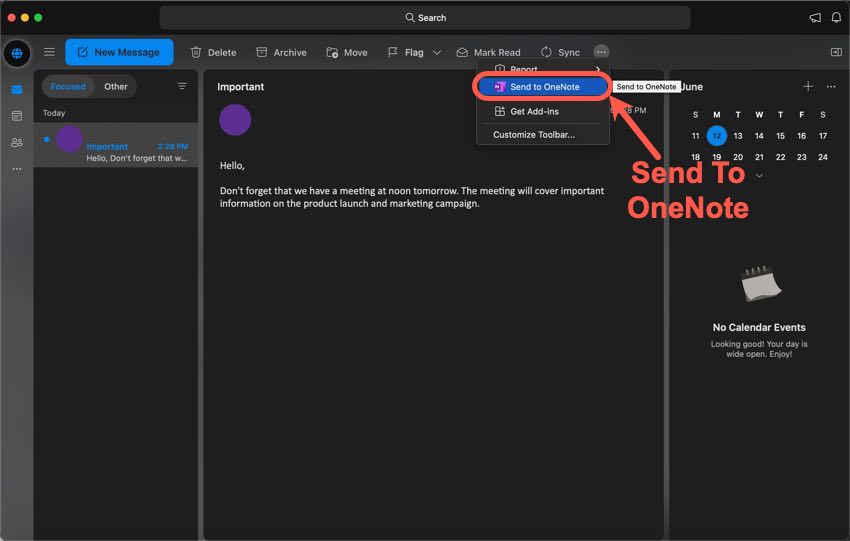Switch to the Focused inbox tab
This screenshot has width=850, height=541.
click(68, 86)
